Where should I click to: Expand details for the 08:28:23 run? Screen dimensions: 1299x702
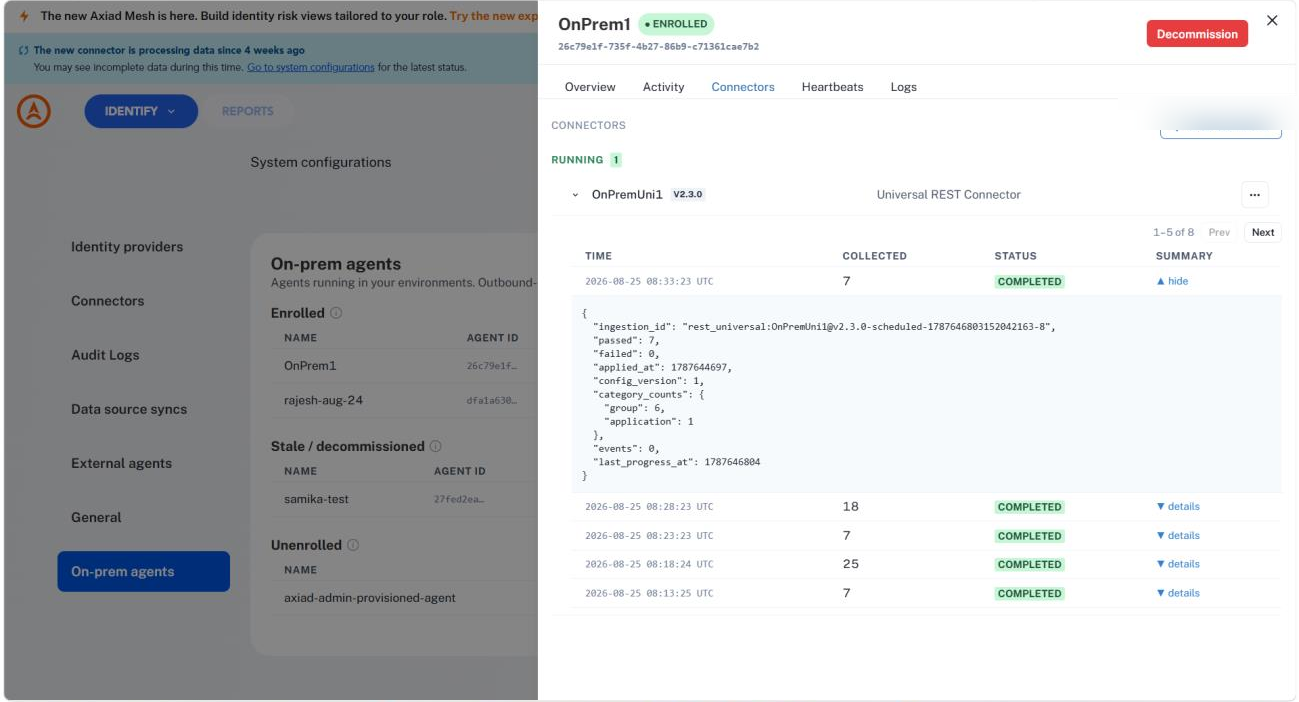pyautogui.click(x=1178, y=506)
